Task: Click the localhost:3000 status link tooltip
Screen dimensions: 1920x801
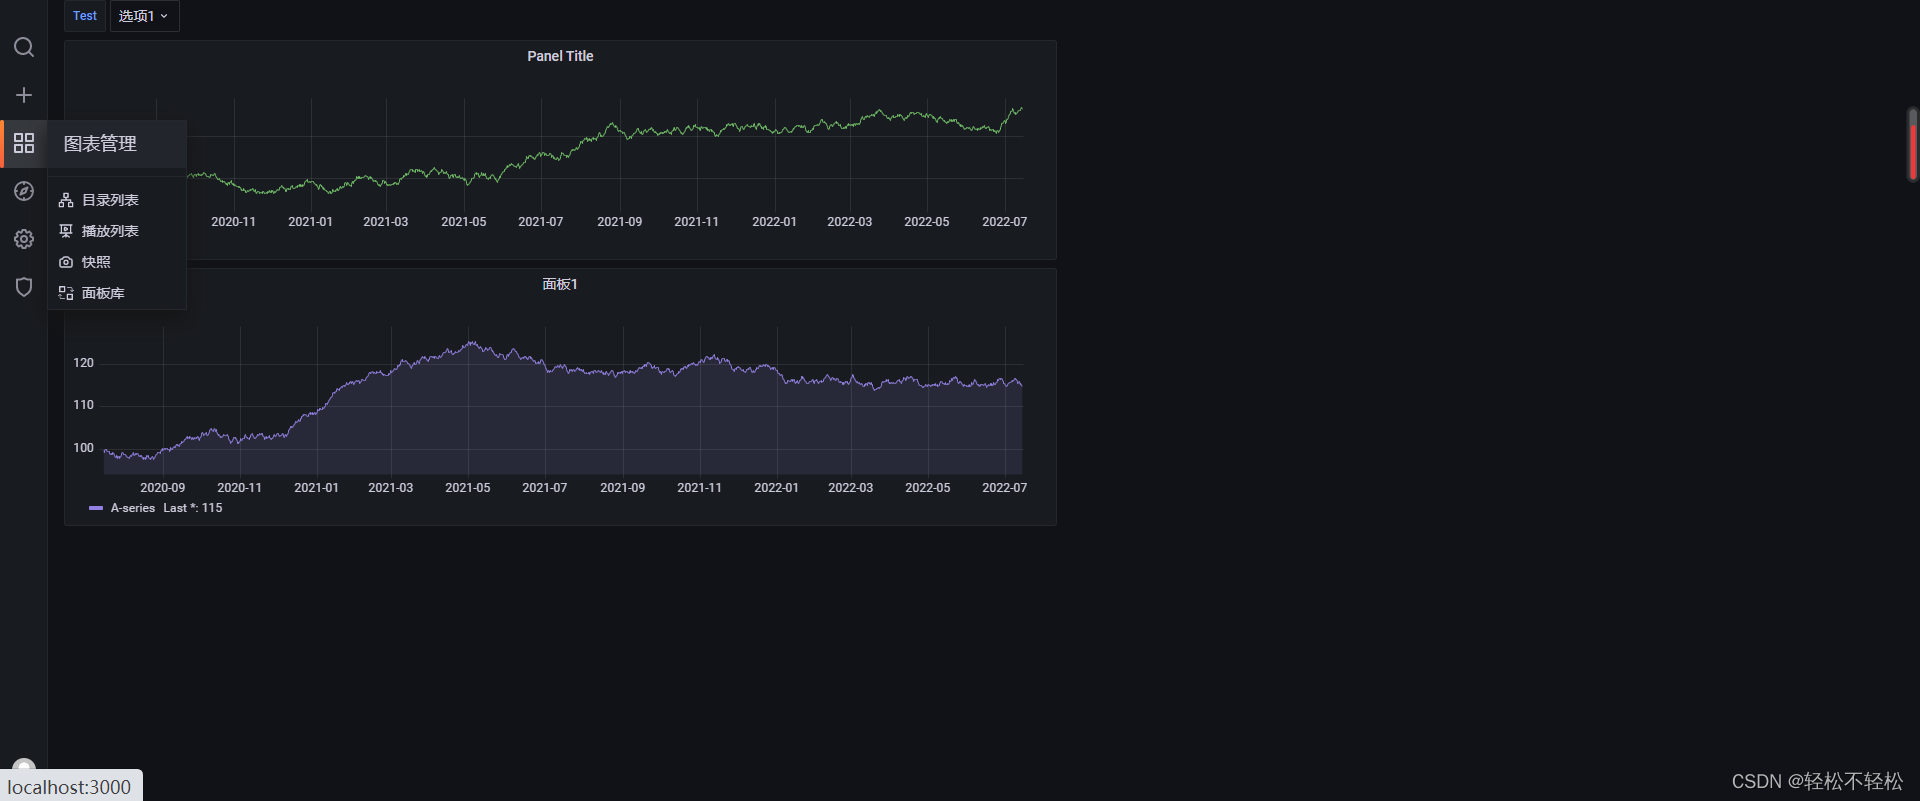Action: click(70, 786)
